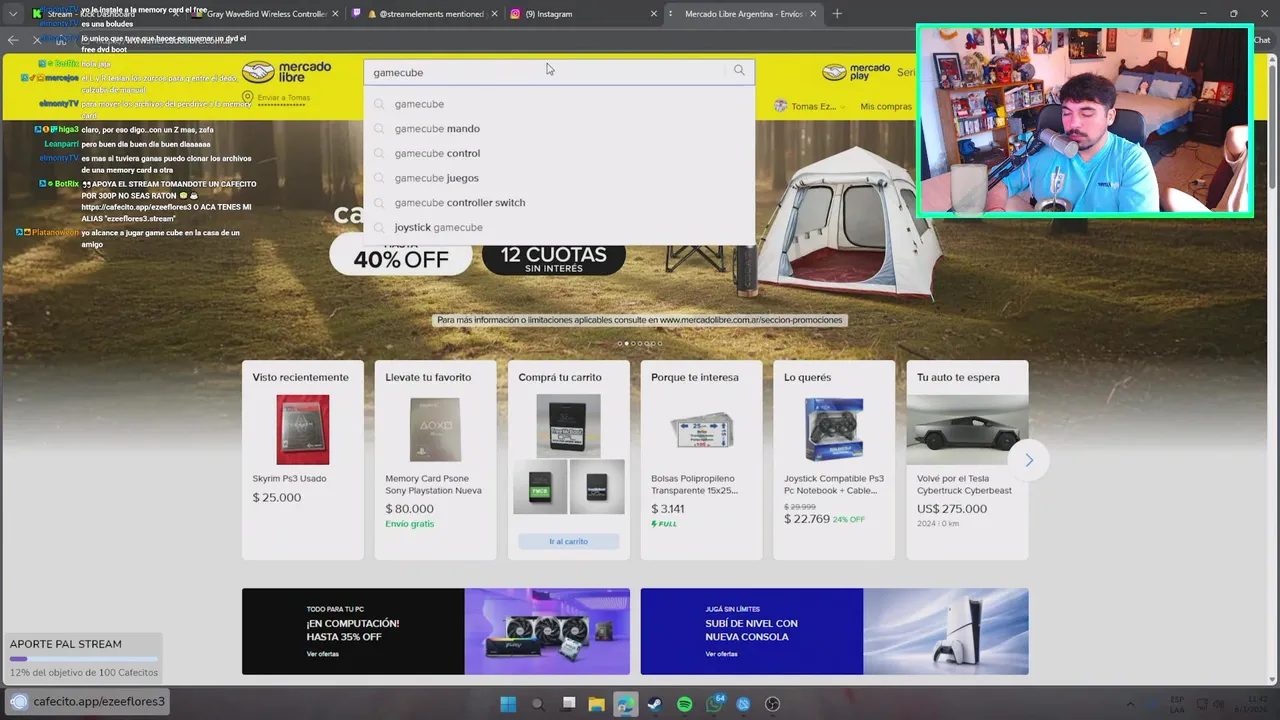This screenshot has width=1280, height=720.
Task: Select the last banner carousel dot
Action: (x=660, y=344)
